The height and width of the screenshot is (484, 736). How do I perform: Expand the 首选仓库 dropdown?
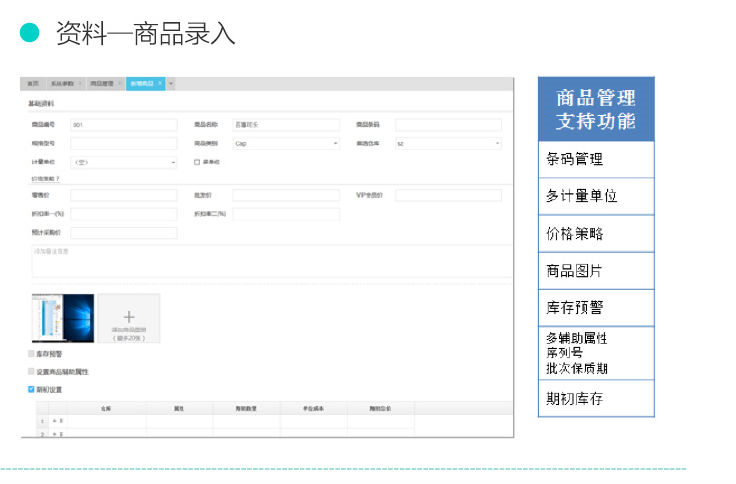[447, 143]
